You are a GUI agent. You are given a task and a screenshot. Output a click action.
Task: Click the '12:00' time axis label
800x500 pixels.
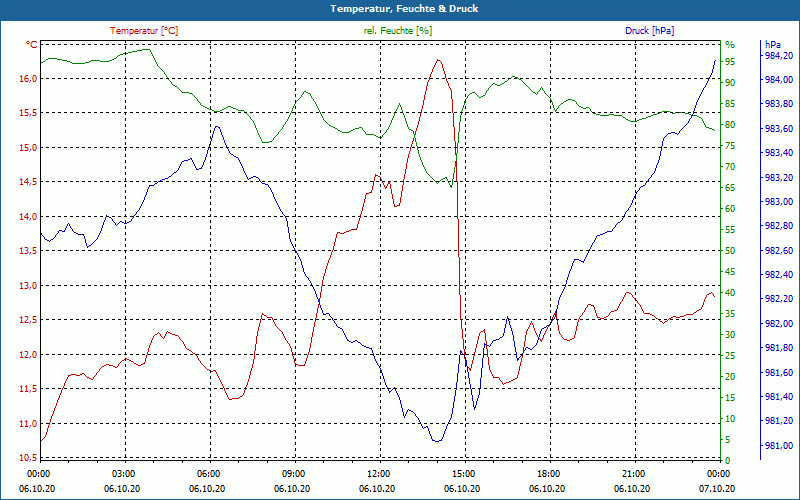pos(377,473)
